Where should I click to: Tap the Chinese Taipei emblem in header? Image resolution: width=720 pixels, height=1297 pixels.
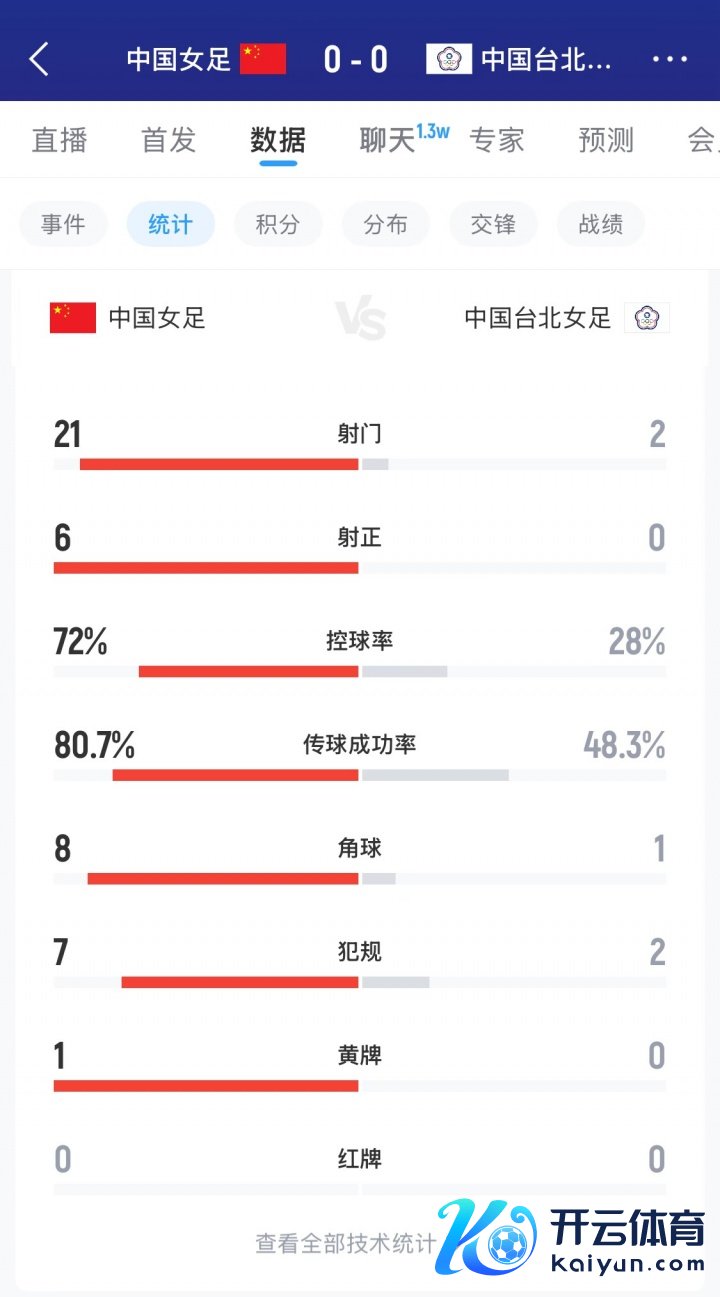[449, 60]
